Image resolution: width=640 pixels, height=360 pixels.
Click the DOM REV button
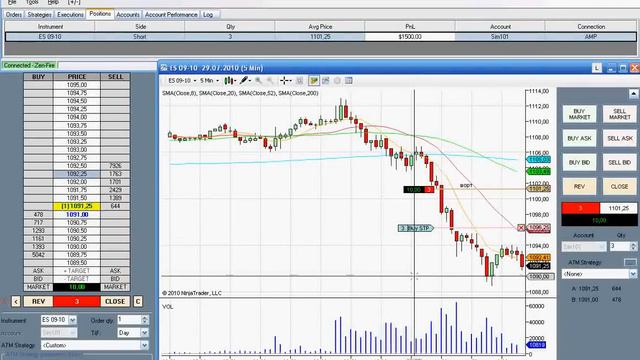38,302
